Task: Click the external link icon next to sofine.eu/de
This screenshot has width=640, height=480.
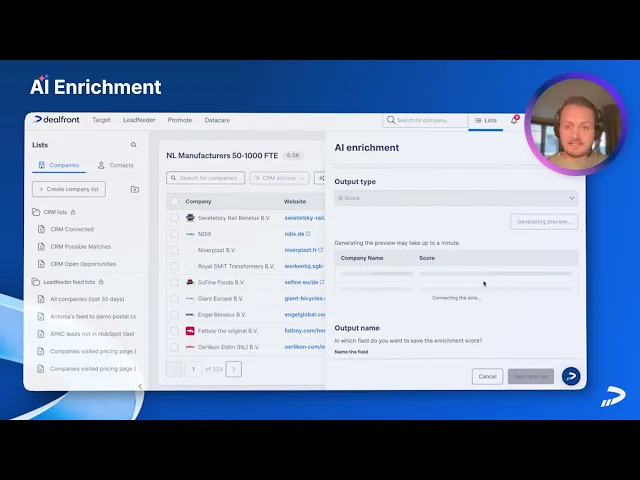Action: coord(322,282)
